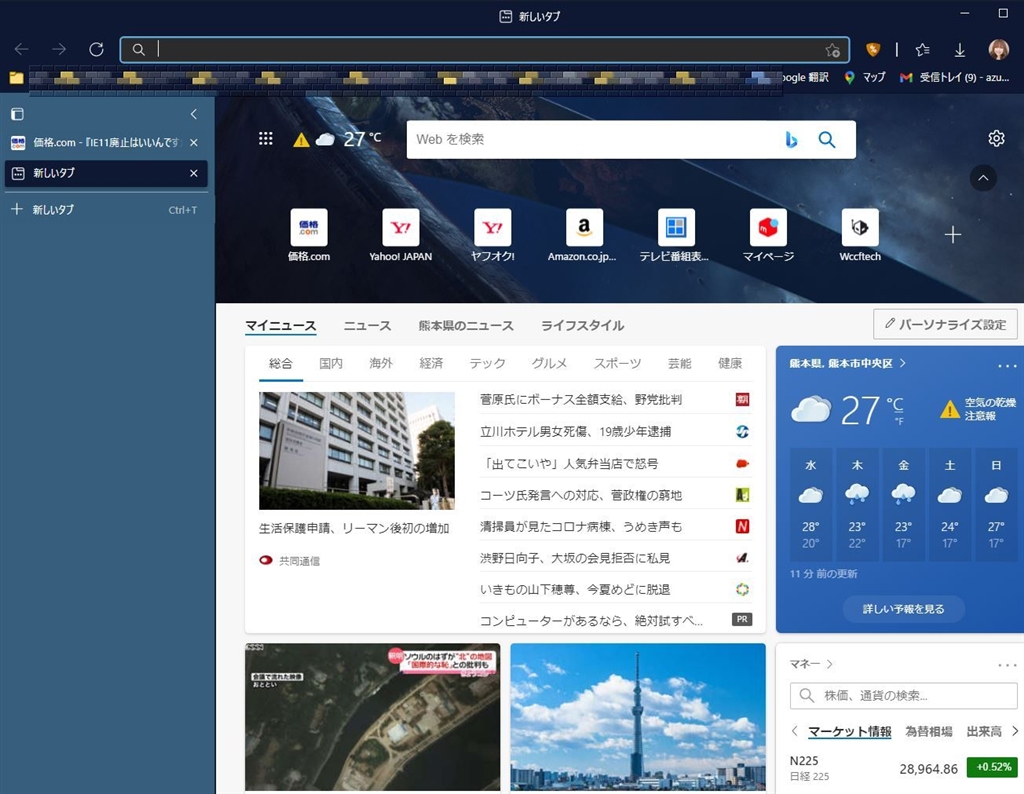Open the Downloads icon
Screen dimensions: 1024x794
coord(959,49)
